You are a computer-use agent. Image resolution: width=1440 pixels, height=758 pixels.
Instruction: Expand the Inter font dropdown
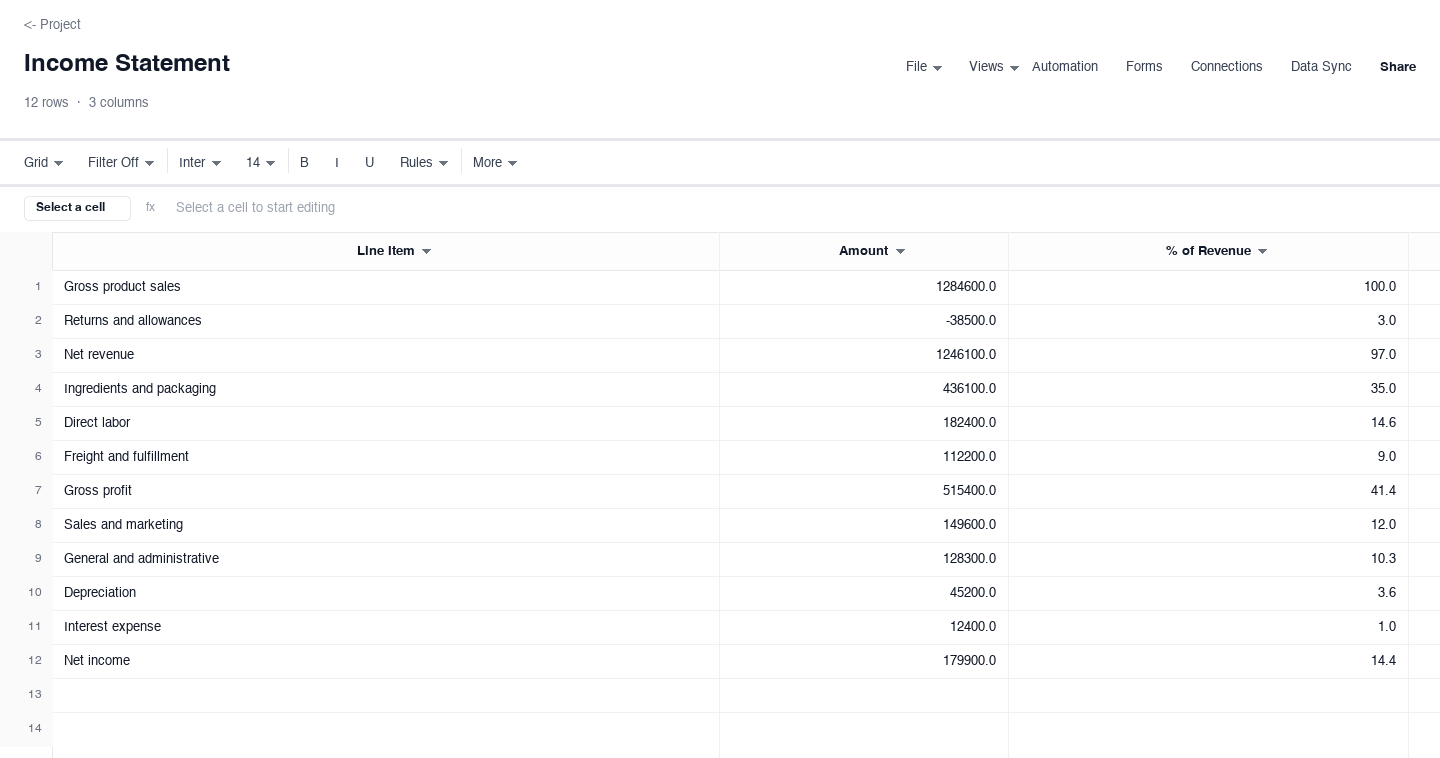pos(200,162)
